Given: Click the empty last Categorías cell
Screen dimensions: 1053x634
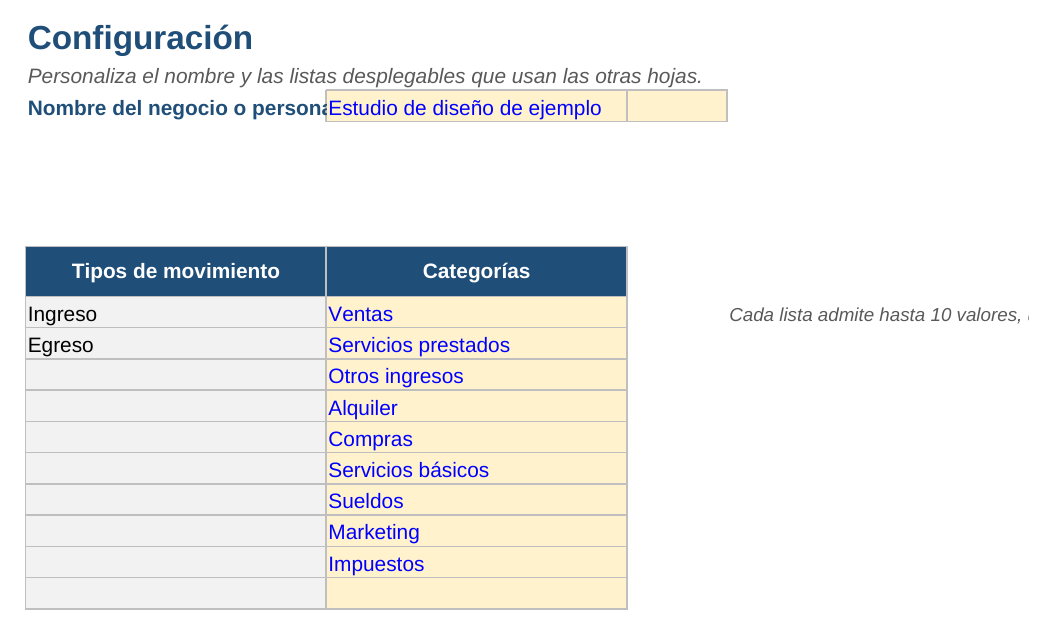Looking at the screenshot, I should [x=476, y=593].
